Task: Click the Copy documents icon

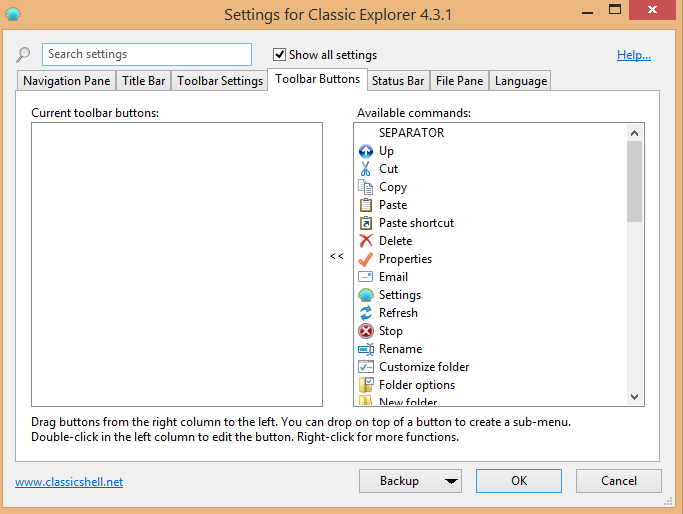Action: click(365, 187)
